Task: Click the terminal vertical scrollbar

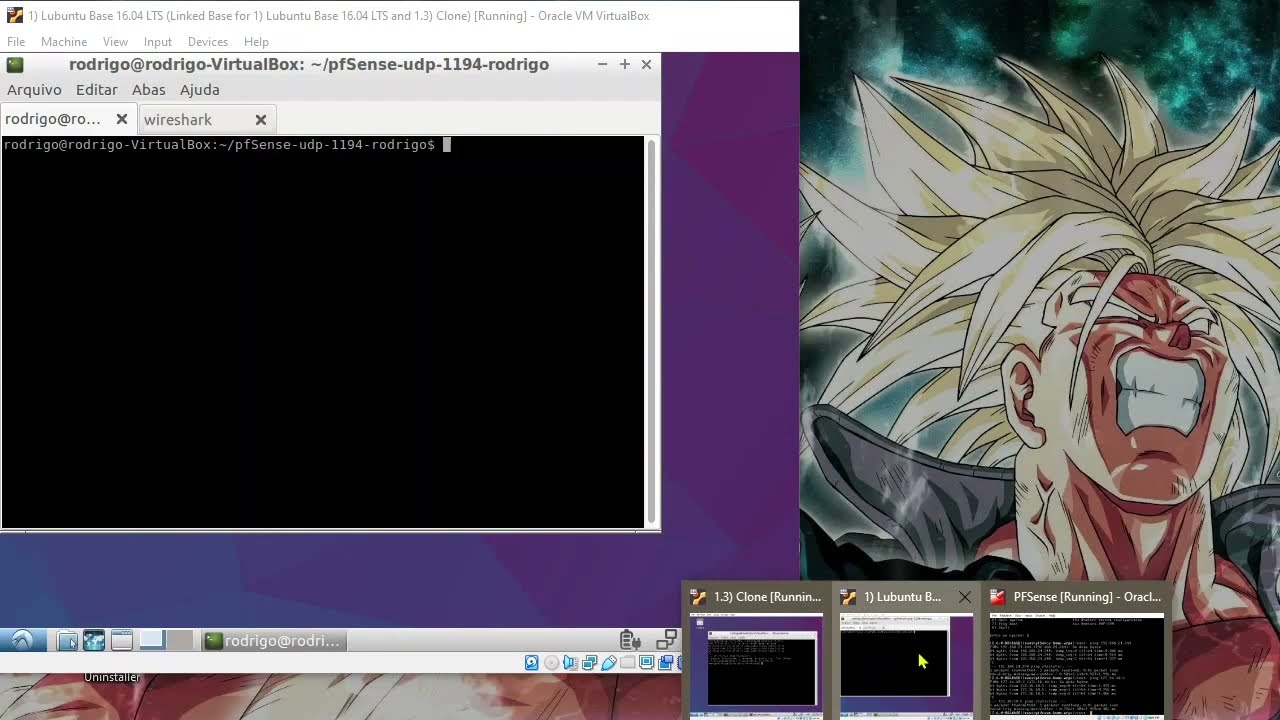Action: coord(652,330)
